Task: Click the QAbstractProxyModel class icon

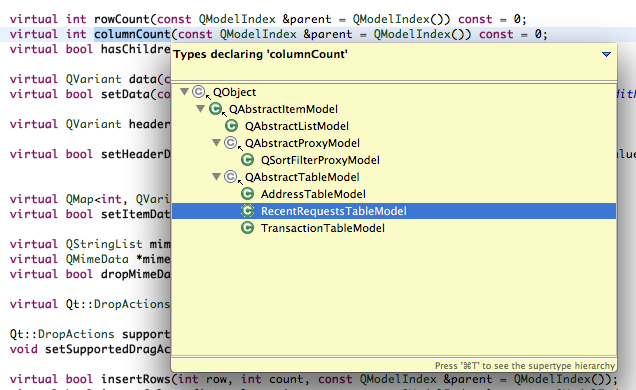Action: coord(231,143)
